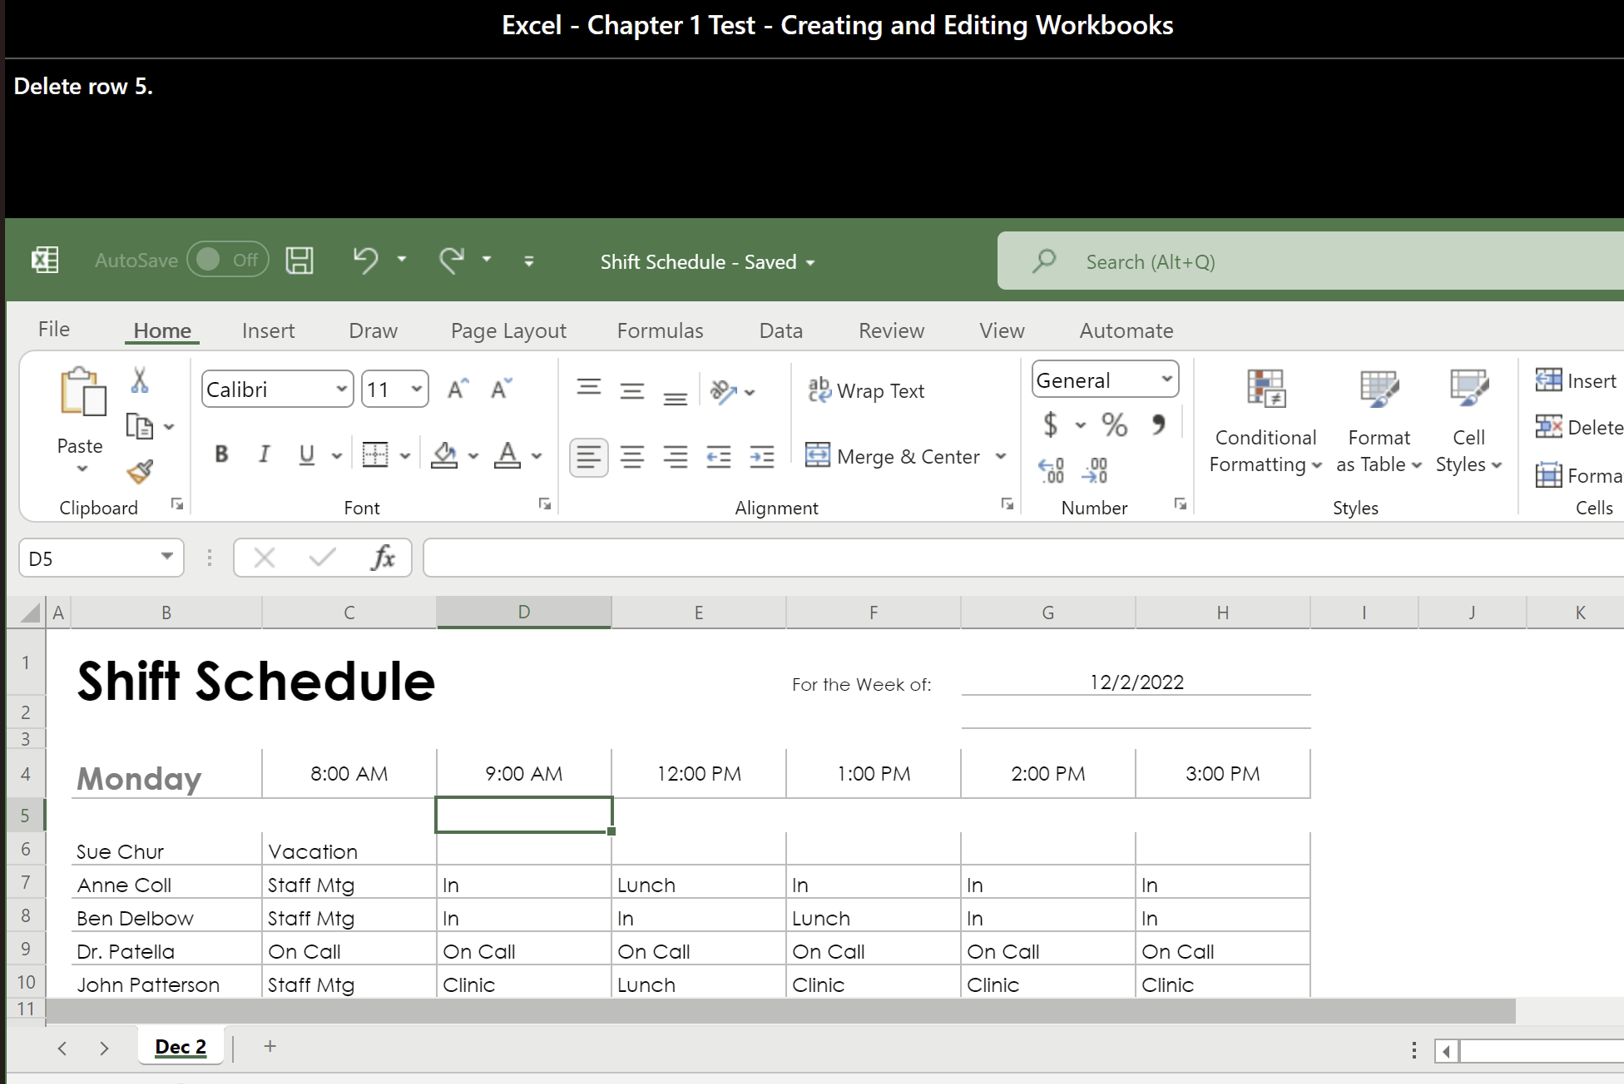This screenshot has height=1084, width=1624.
Task: Select column D header
Action: pyautogui.click(x=524, y=612)
